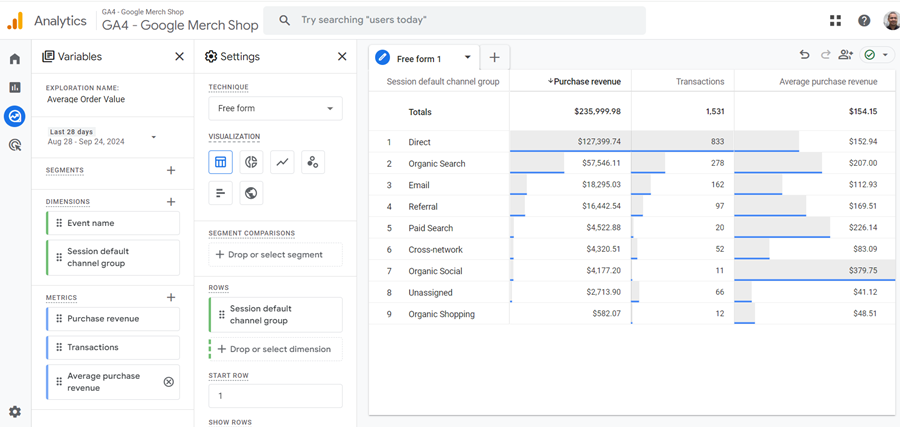The width and height of the screenshot is (900, 427).
Task: Click the Email row label
Action: point(419,185)
